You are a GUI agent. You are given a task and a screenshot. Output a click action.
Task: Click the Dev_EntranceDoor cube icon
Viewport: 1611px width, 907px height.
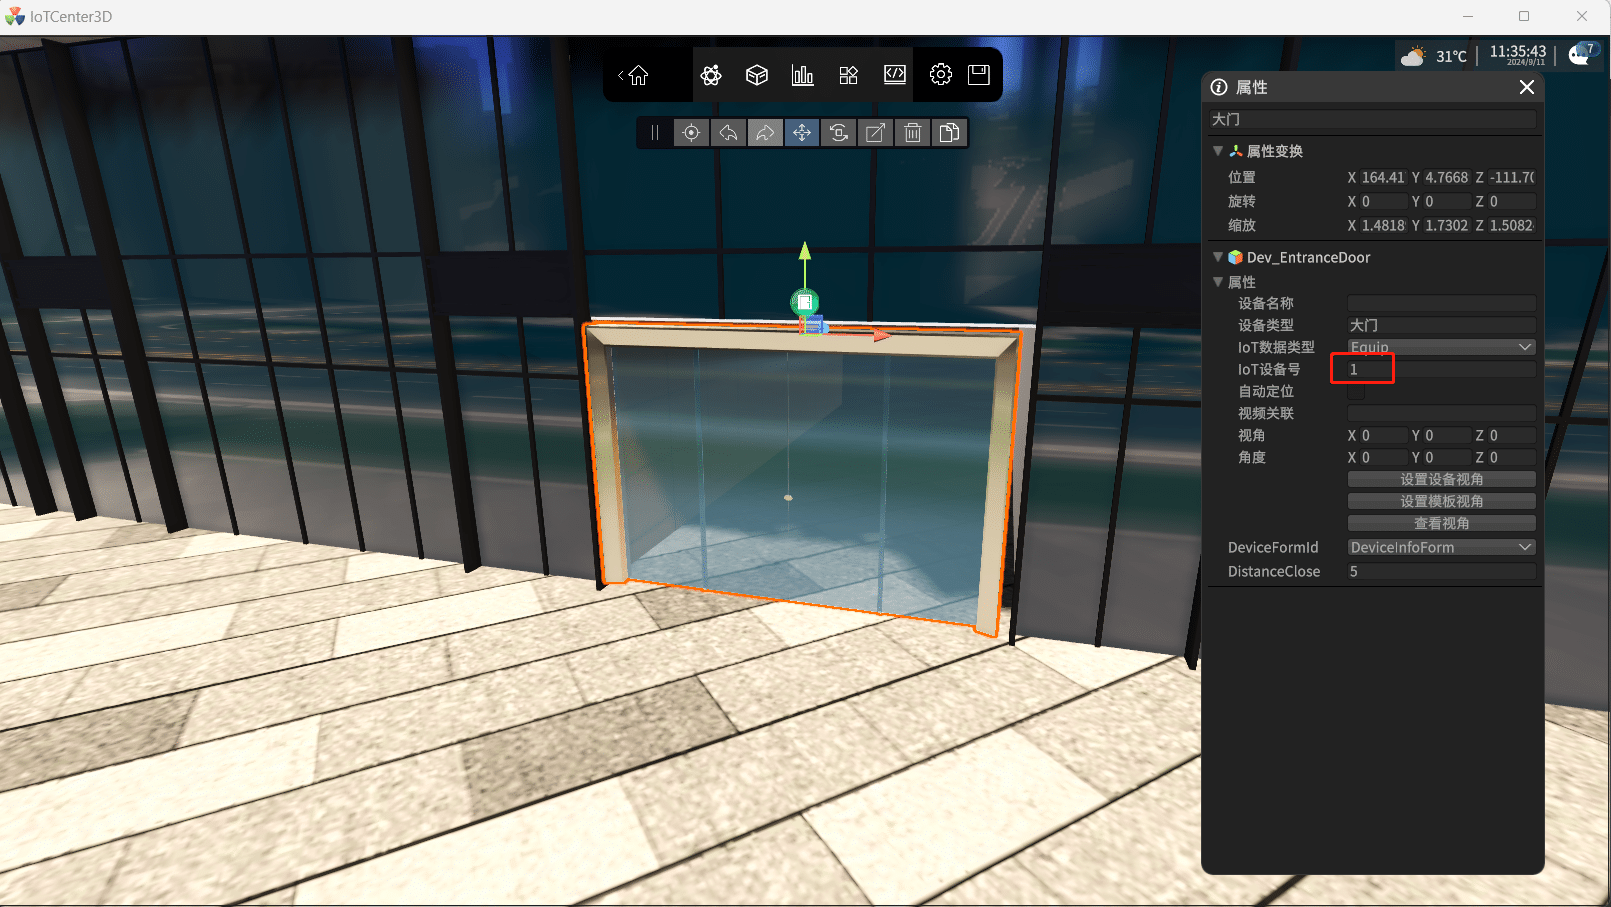pyautogui.click(x=1235, y=257)
